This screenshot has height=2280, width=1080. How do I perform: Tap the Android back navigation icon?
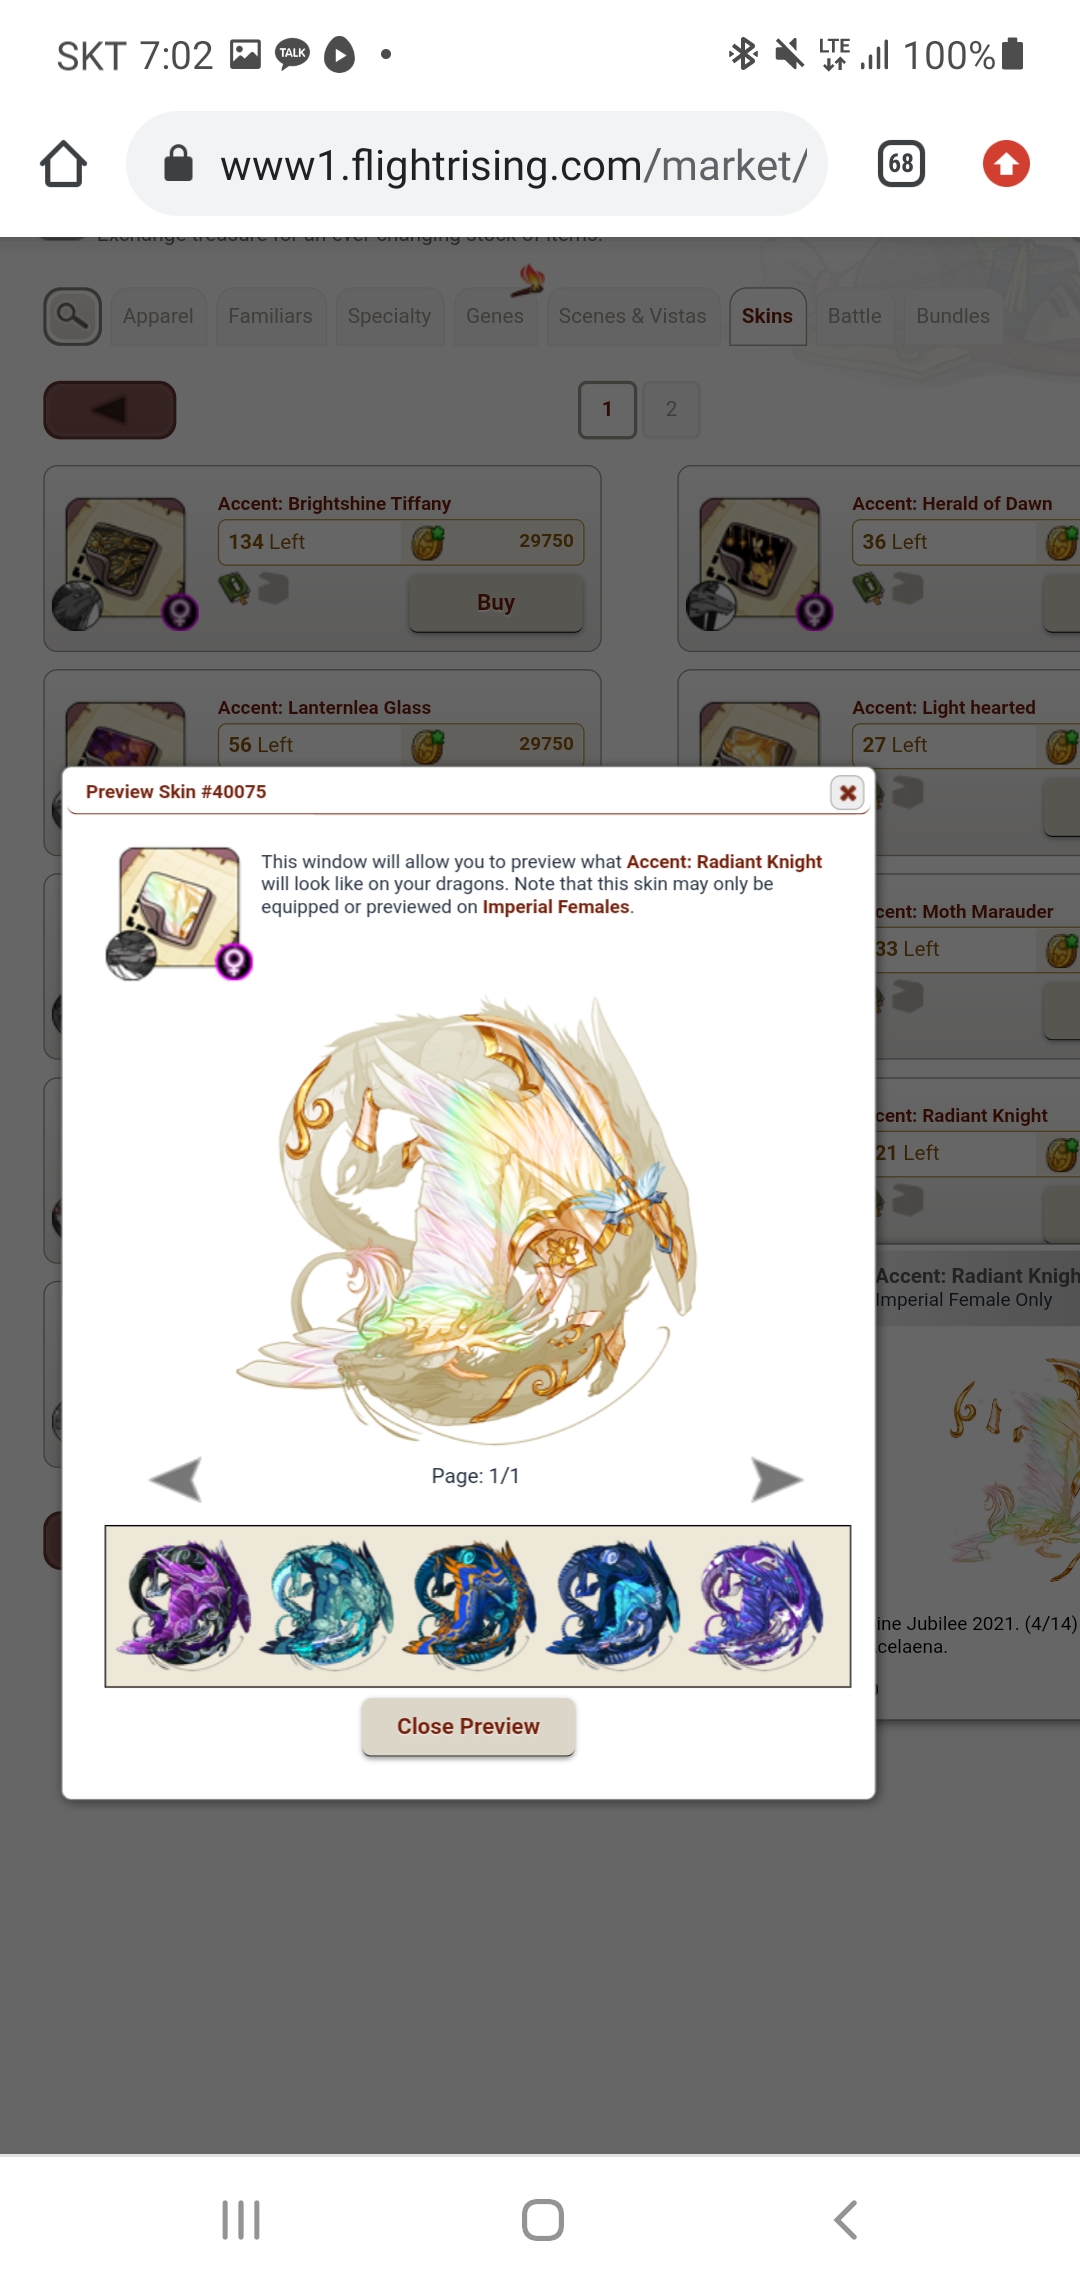(x=846, y=2220)
